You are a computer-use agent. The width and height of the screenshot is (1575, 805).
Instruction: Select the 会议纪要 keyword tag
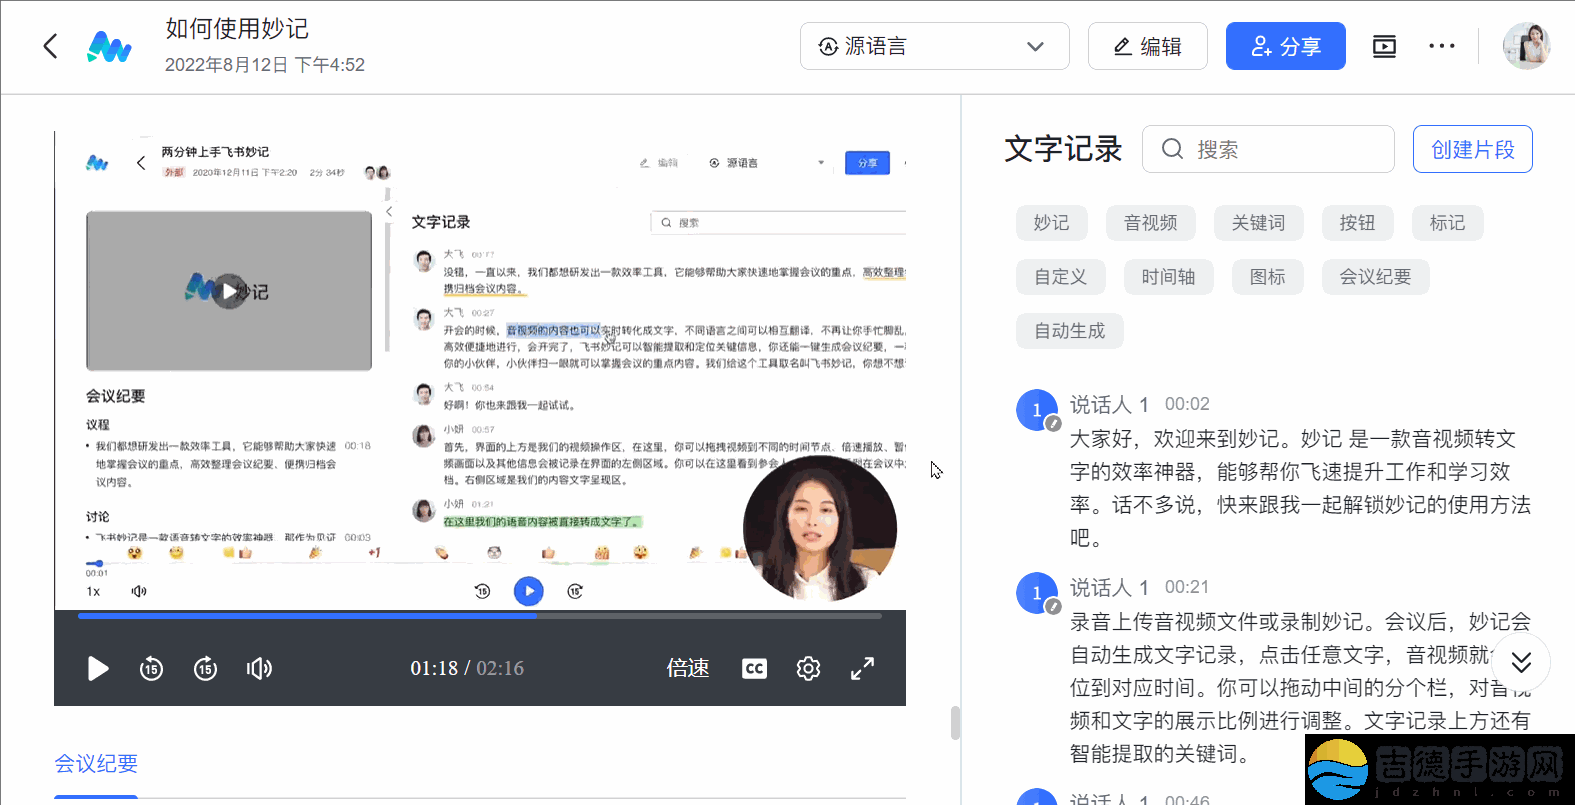(x=1375, y=277)
